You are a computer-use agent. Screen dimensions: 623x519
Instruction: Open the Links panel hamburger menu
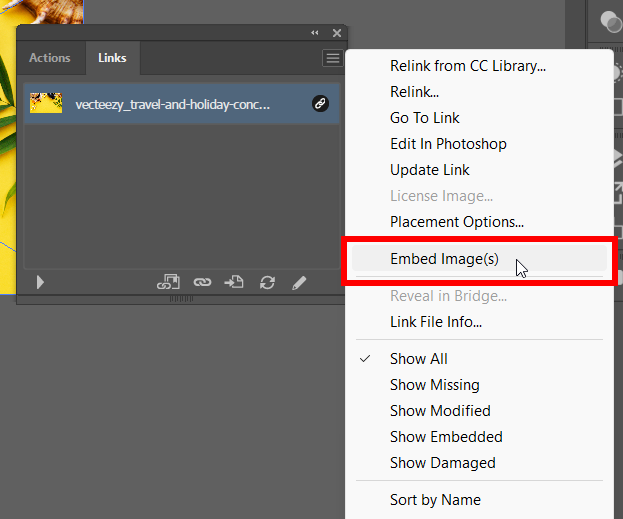(333, 58)
